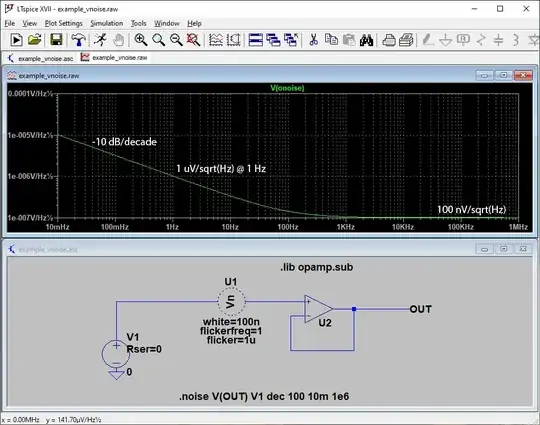Click the Print icon
Screen dimensions: 540x425
pyautogui.click(x=389, y=40)
